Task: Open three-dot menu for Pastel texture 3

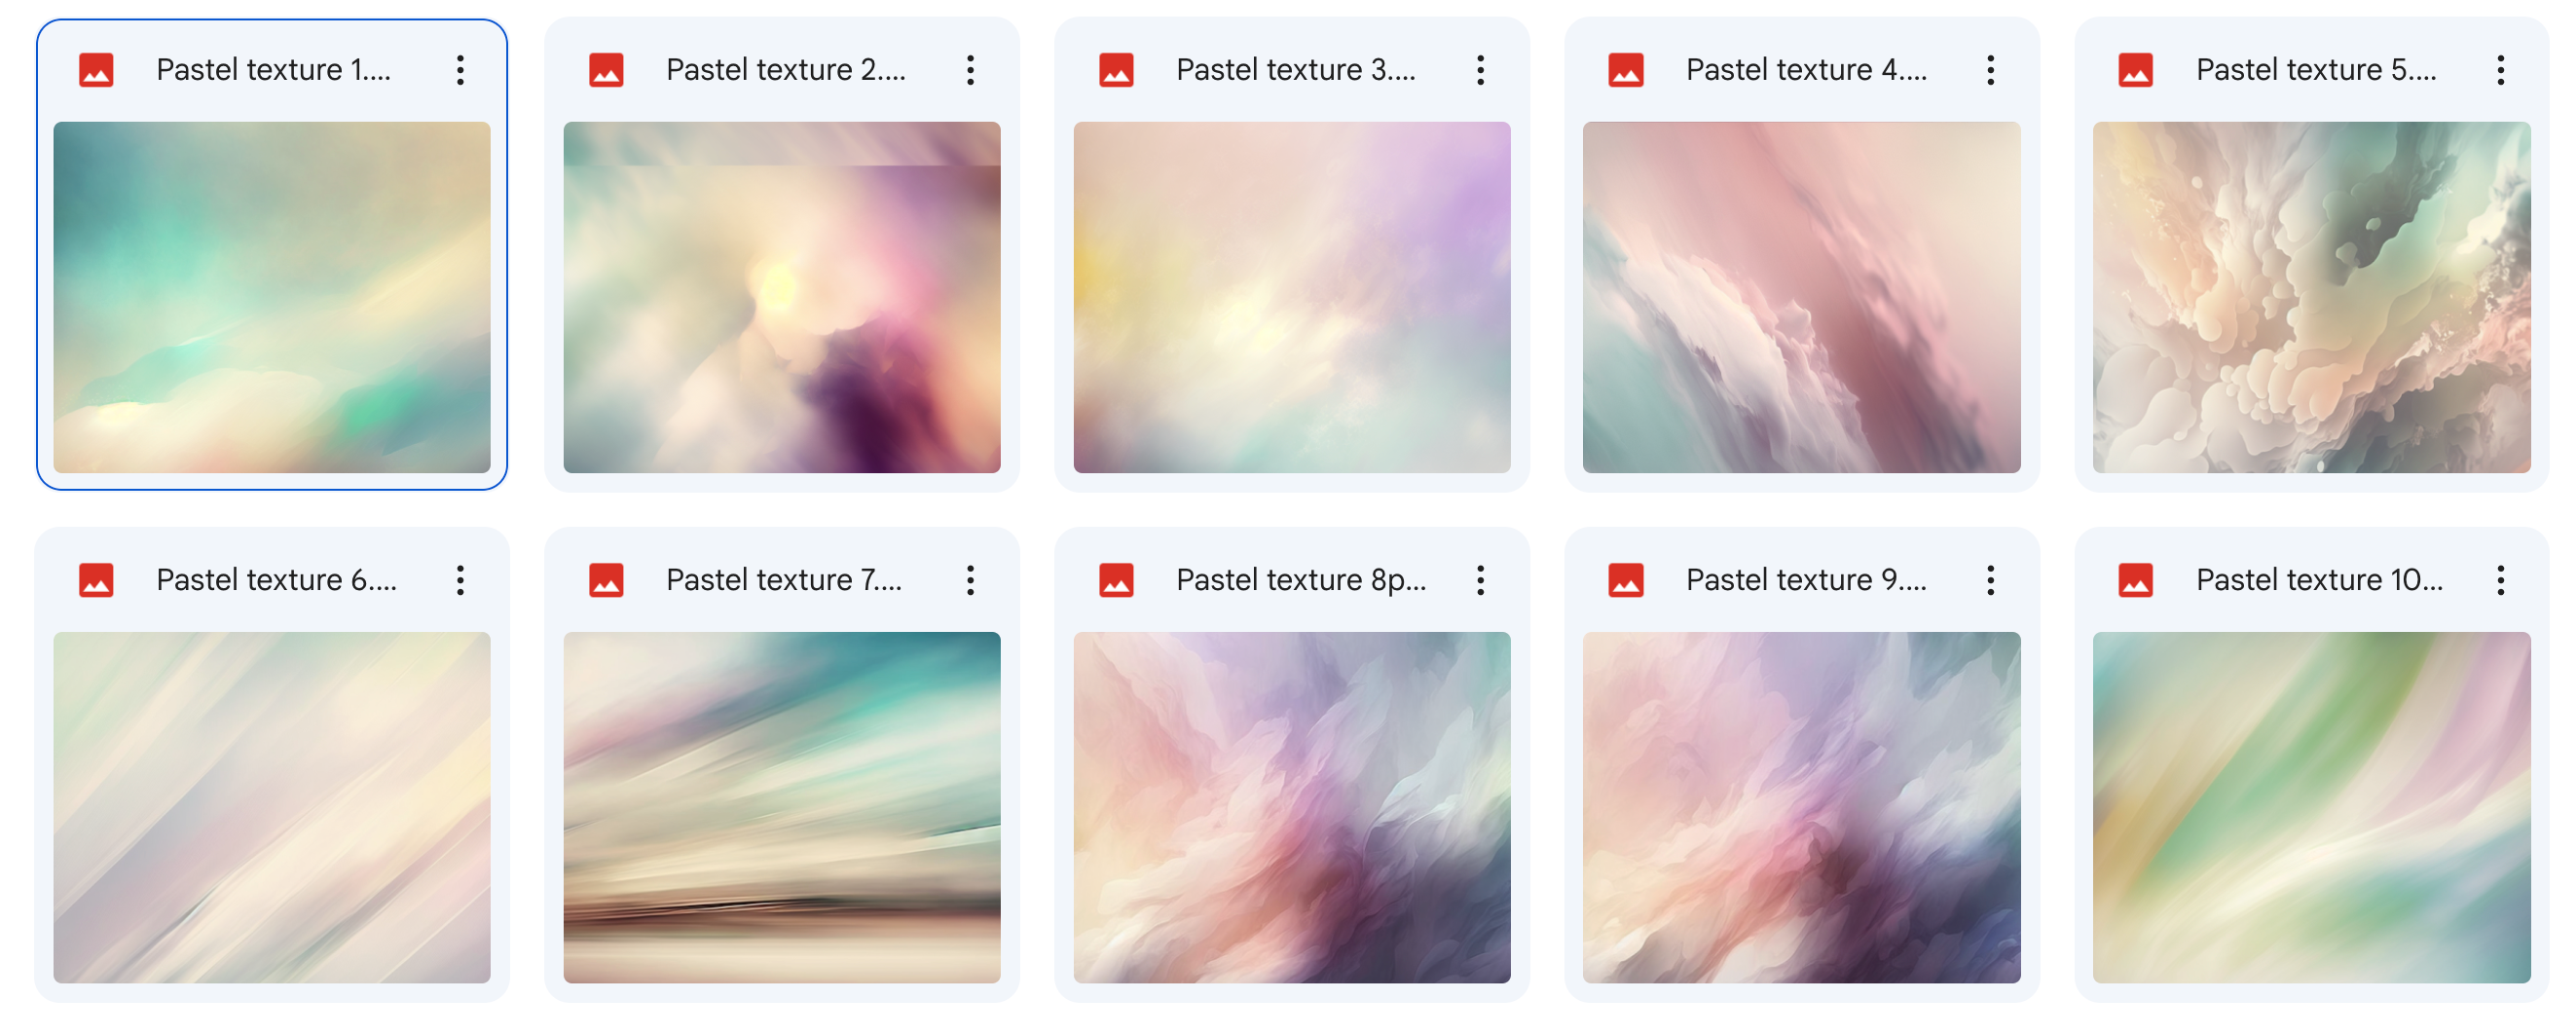Action: point(1480,70)
